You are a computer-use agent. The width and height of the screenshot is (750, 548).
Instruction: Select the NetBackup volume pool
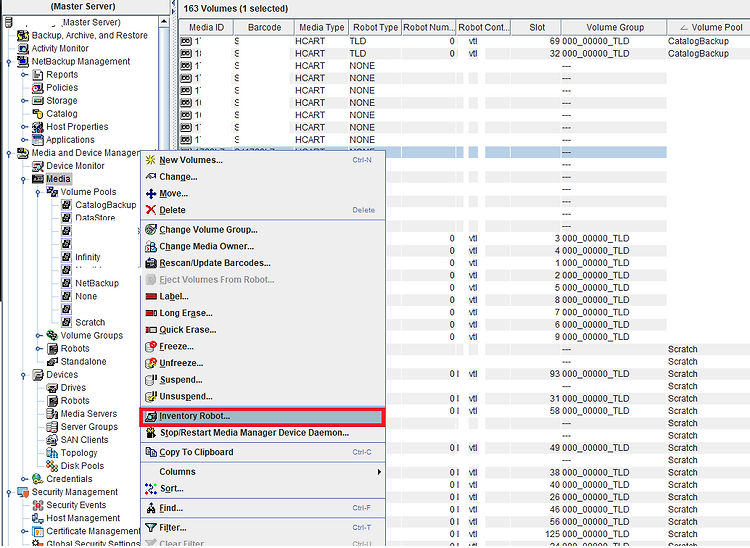(x=97, y=283)
